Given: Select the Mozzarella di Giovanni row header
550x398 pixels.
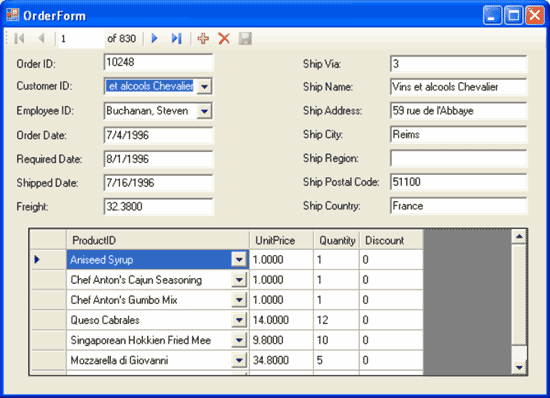Looking at the screenshot, I should [x=48, y=360].
